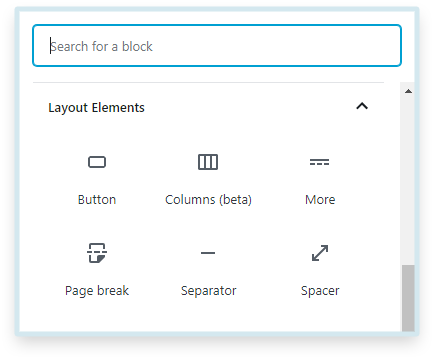Viewport: 435px width, 360px height.
Task: Select the Button block icon
Action: pos(97,162)
